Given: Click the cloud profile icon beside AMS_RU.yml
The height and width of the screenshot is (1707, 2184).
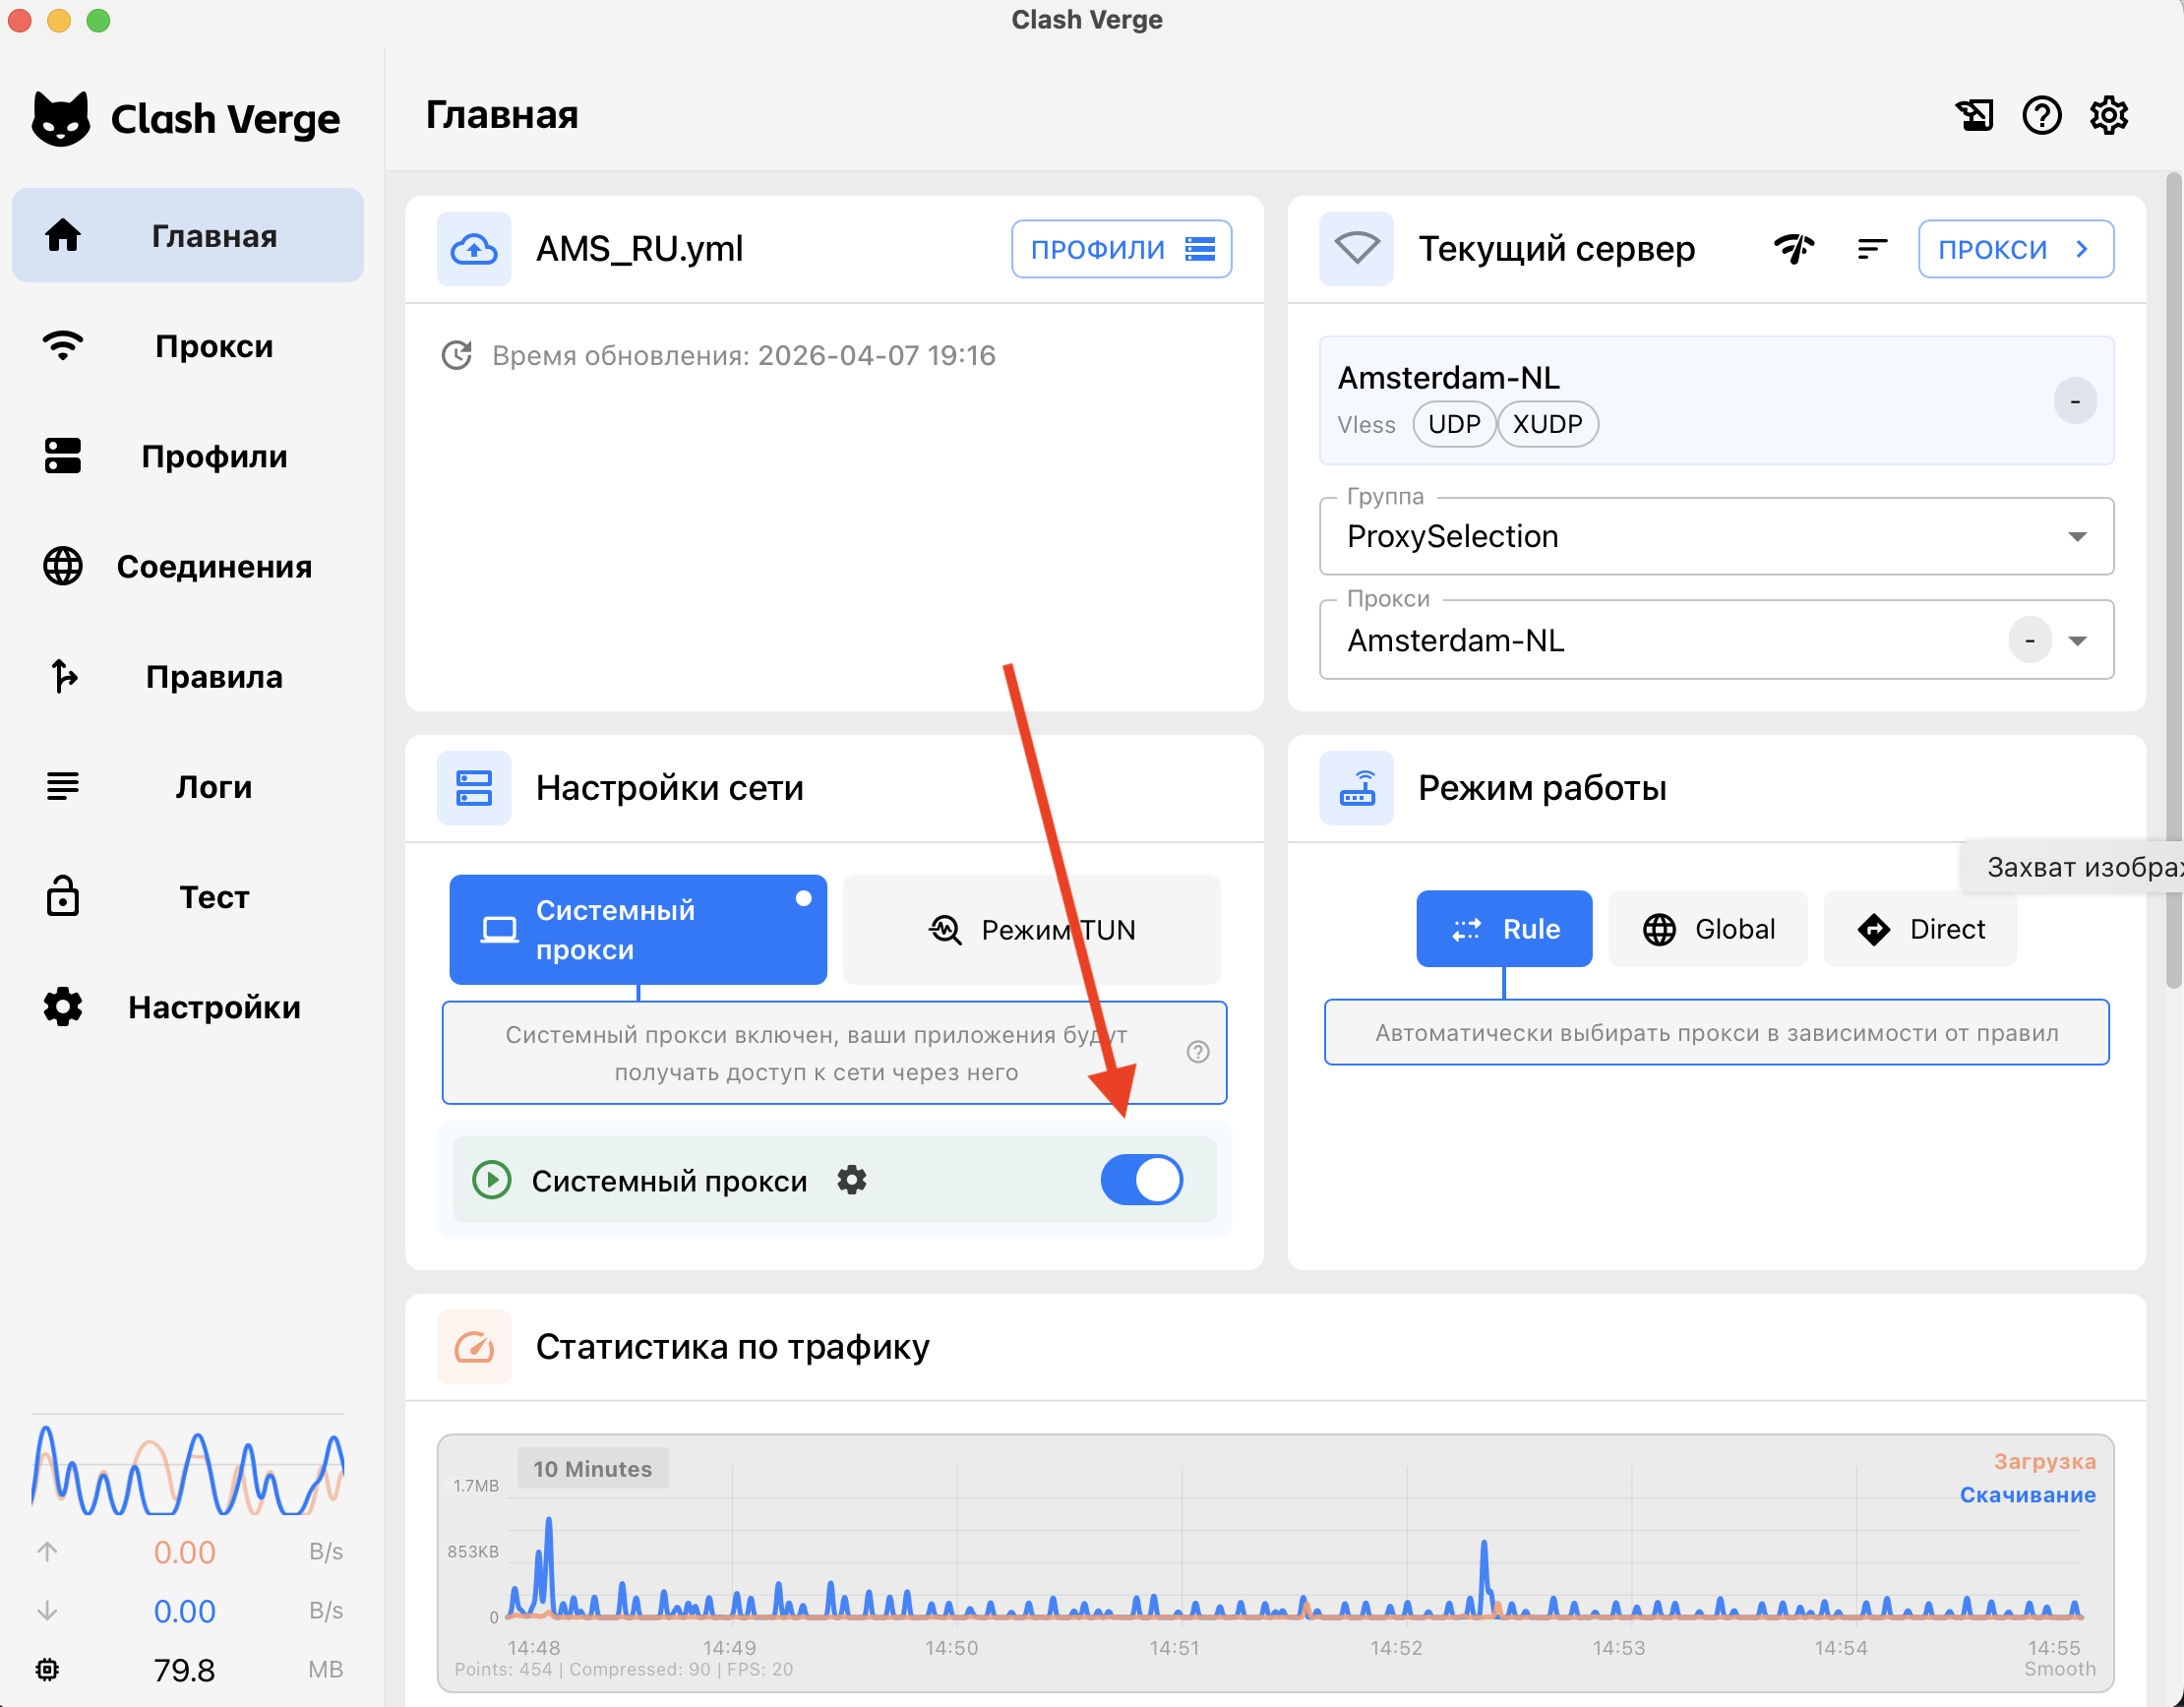Looking at the screenshot, I should point(474,249).
